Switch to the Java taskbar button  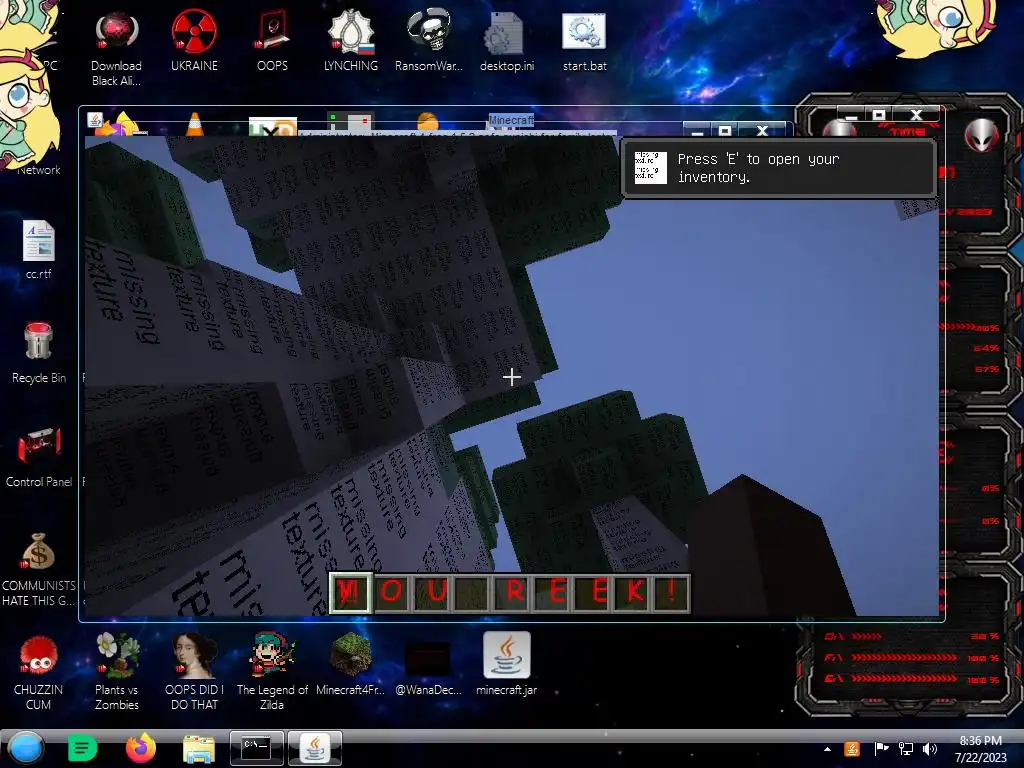pyautogui.click(x=315, y=748)
